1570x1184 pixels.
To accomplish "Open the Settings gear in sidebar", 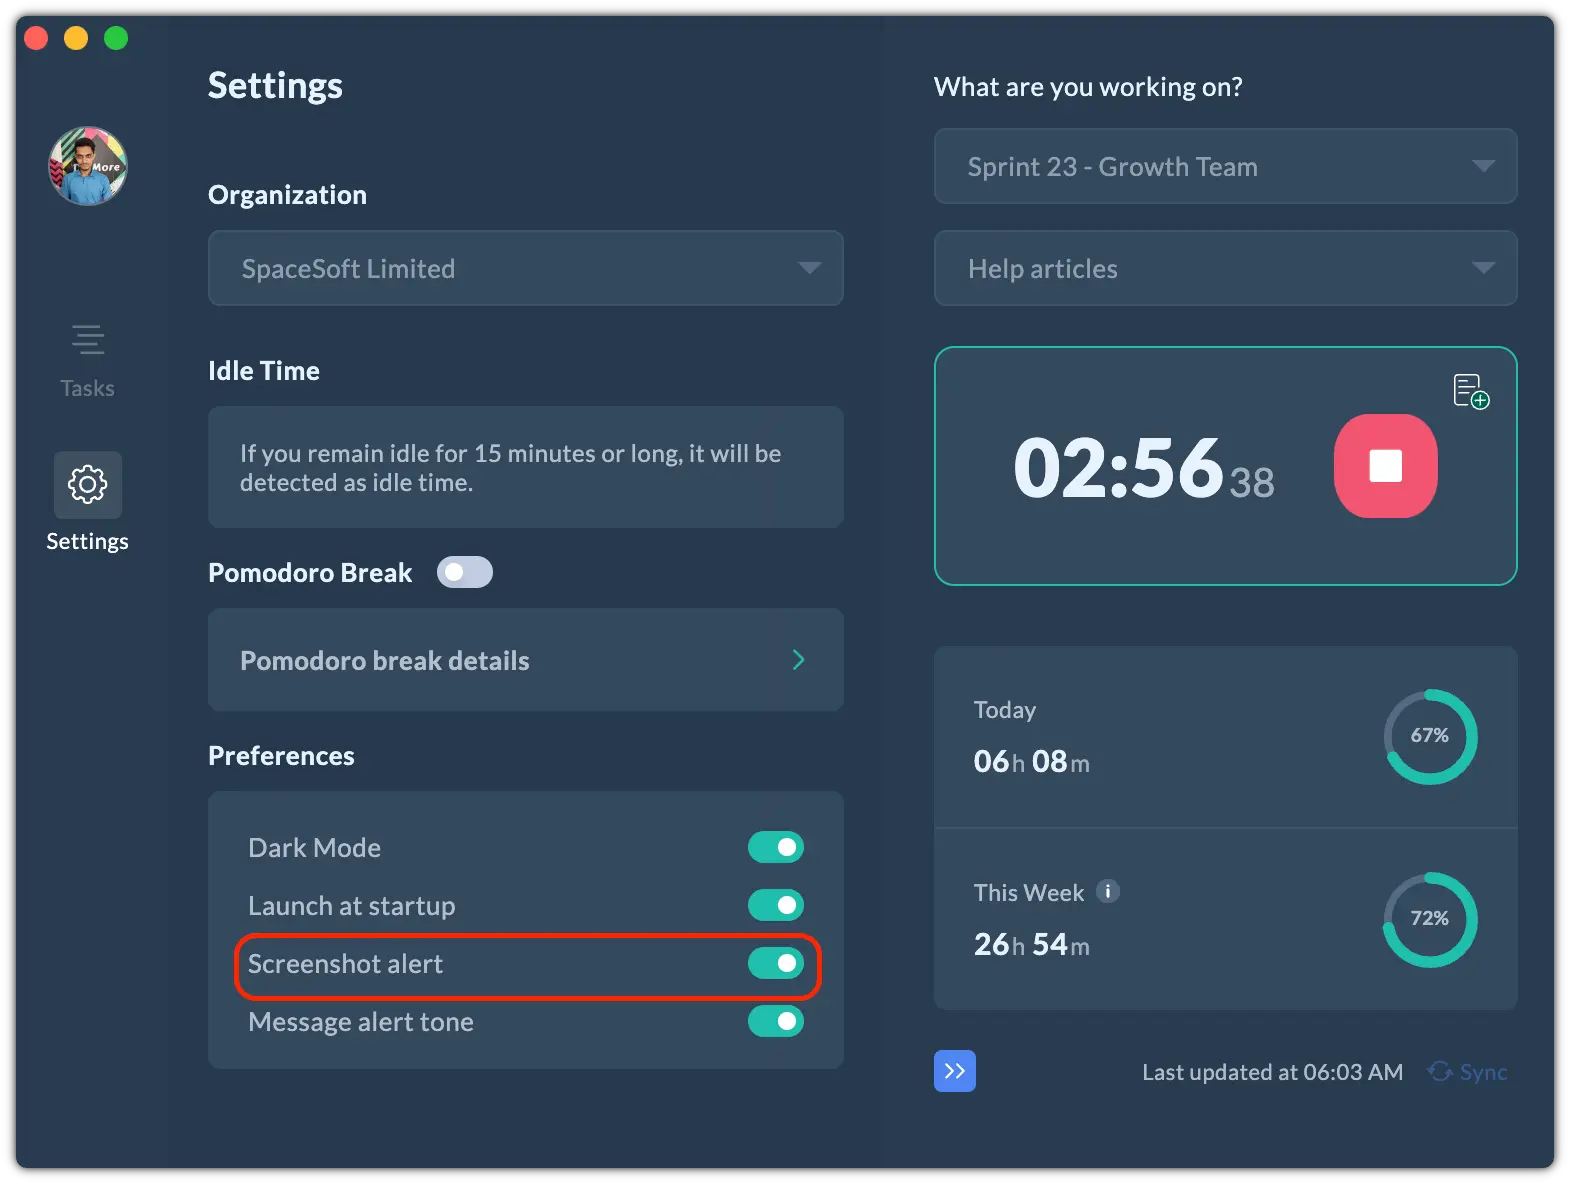I will (88, 485).
